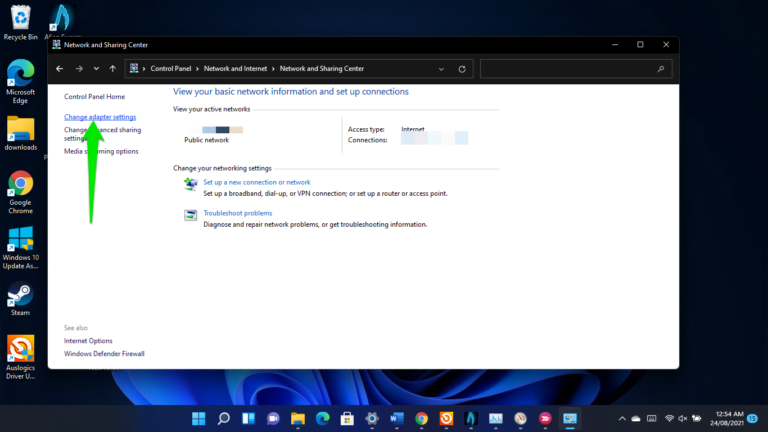Open Settings gear from taskbar

[372, 419]
